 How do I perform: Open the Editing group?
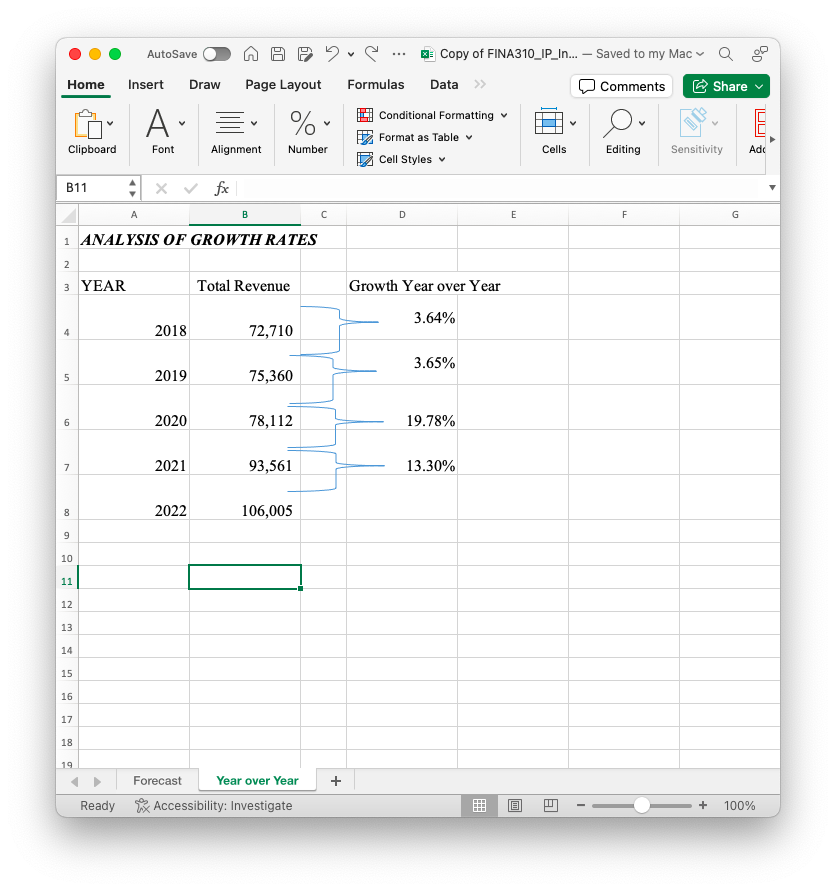pyautogui.click(x=623, y=133)
